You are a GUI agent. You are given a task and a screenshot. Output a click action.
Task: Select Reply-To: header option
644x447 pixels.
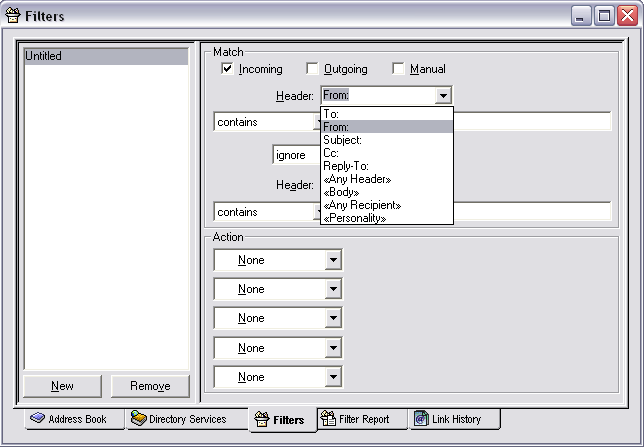coord(346,166)
